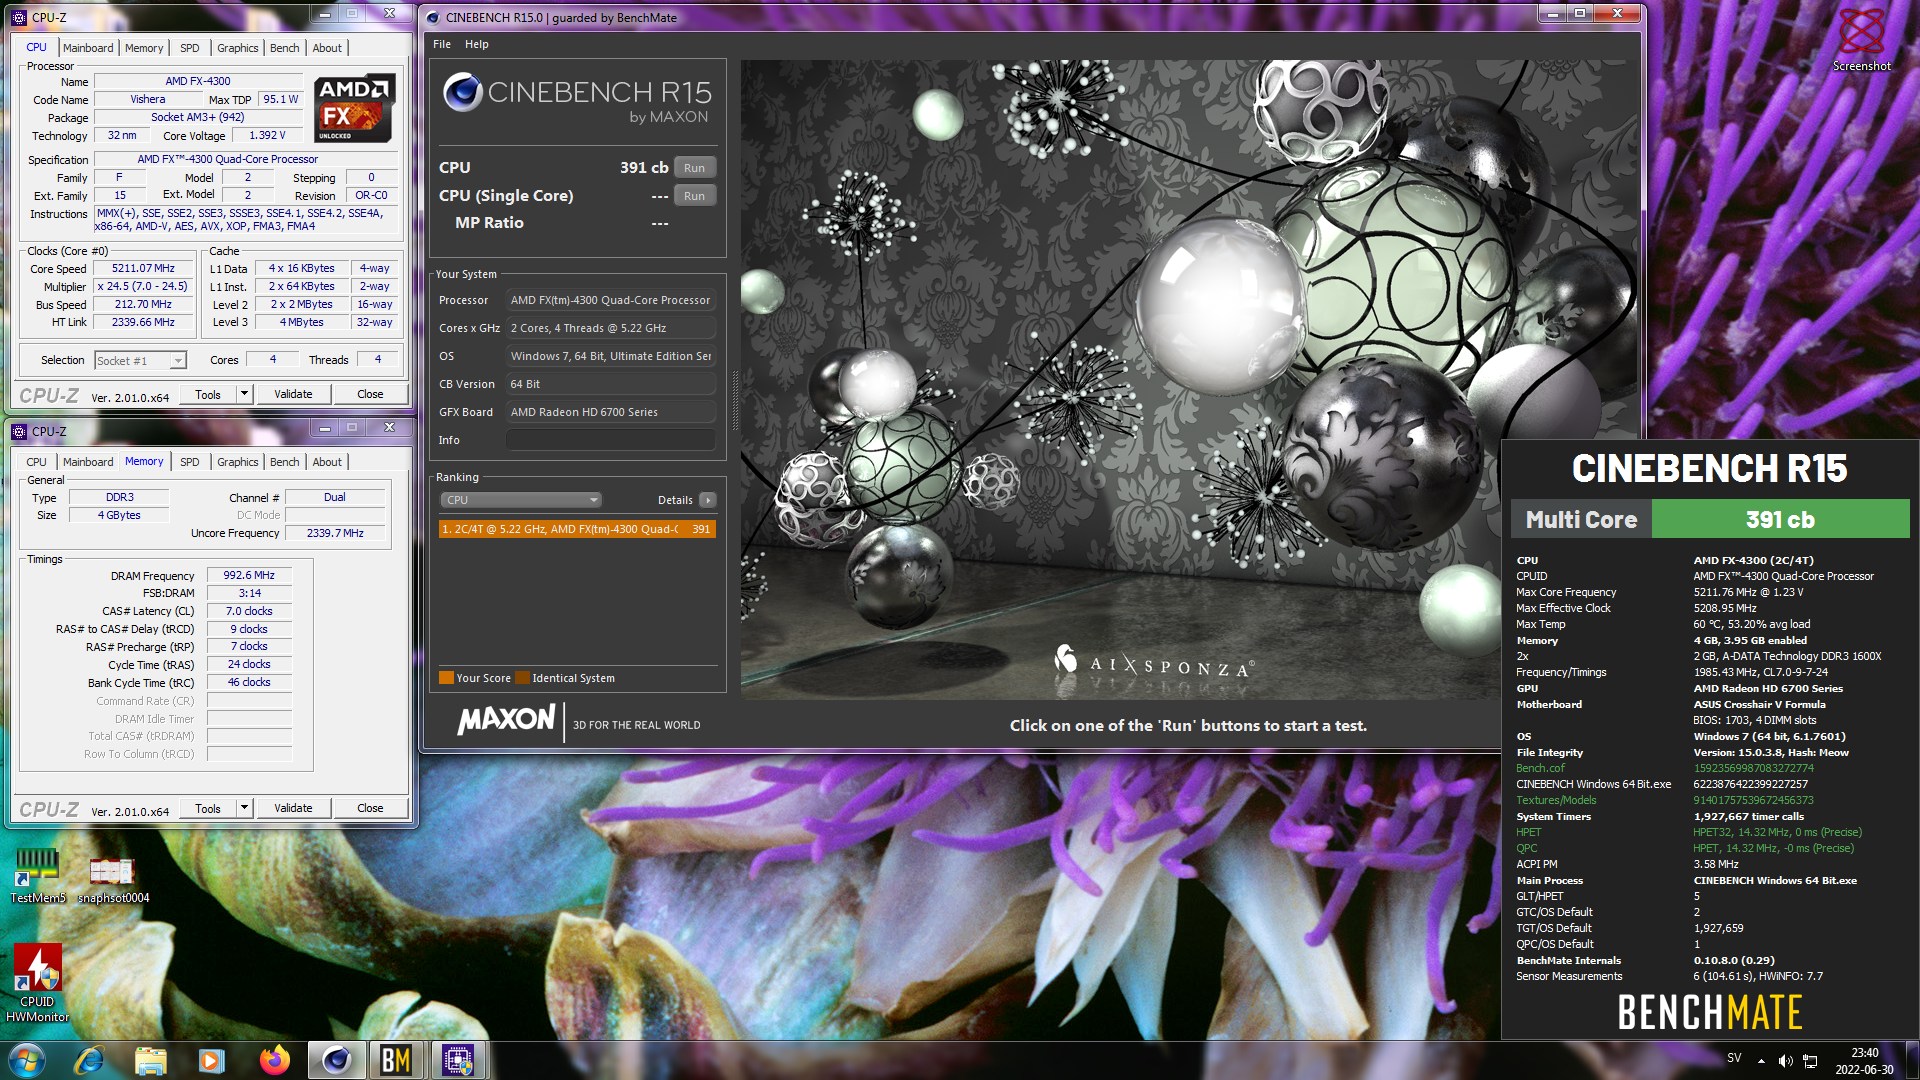Click the Bench.cof line in BenchMate panel

pyautogui.click(x=1665, y=768)
